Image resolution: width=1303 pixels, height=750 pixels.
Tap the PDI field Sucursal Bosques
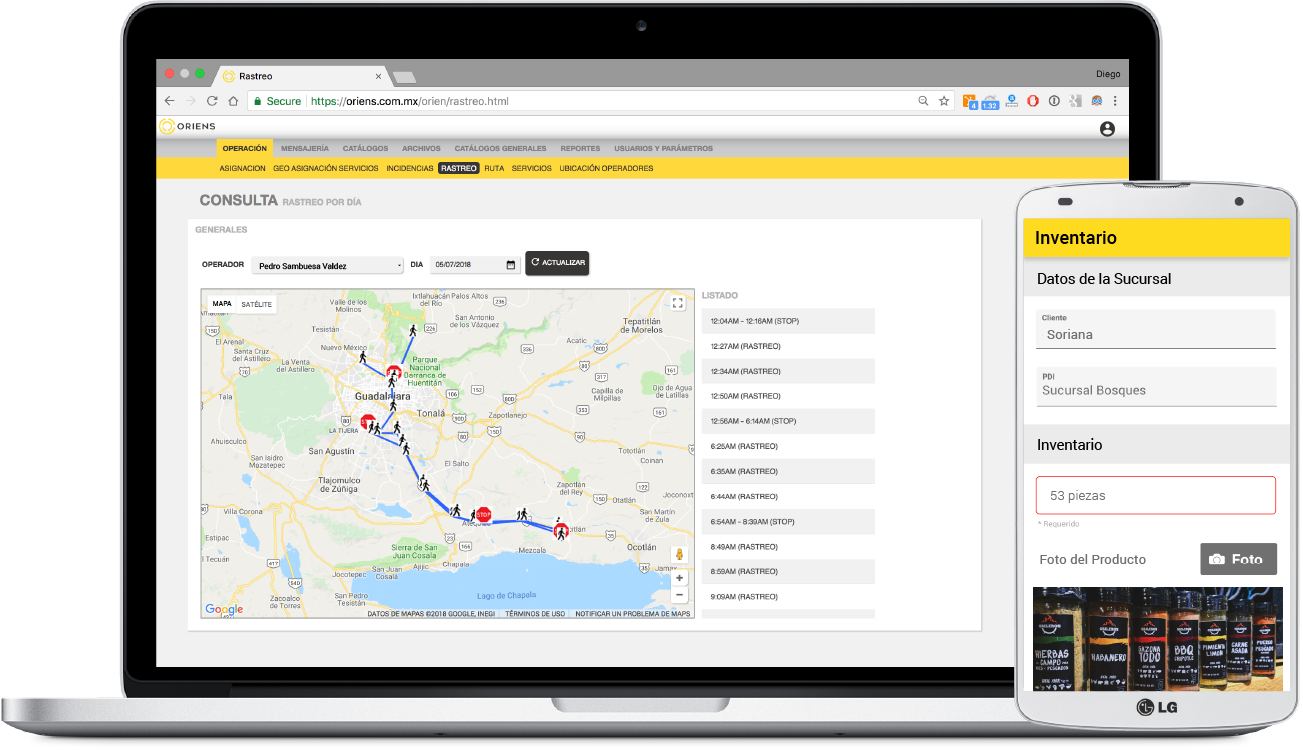pyautogui.click(x=1156, y=386)
